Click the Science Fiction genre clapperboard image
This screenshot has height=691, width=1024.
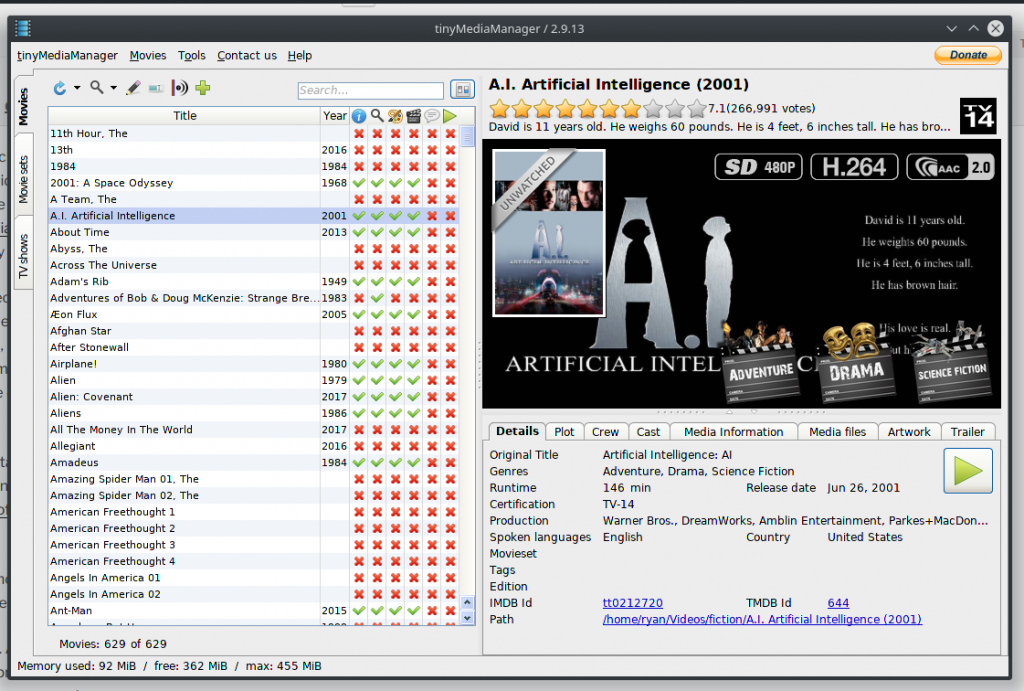pyautogui.click(x=952, y=362)
